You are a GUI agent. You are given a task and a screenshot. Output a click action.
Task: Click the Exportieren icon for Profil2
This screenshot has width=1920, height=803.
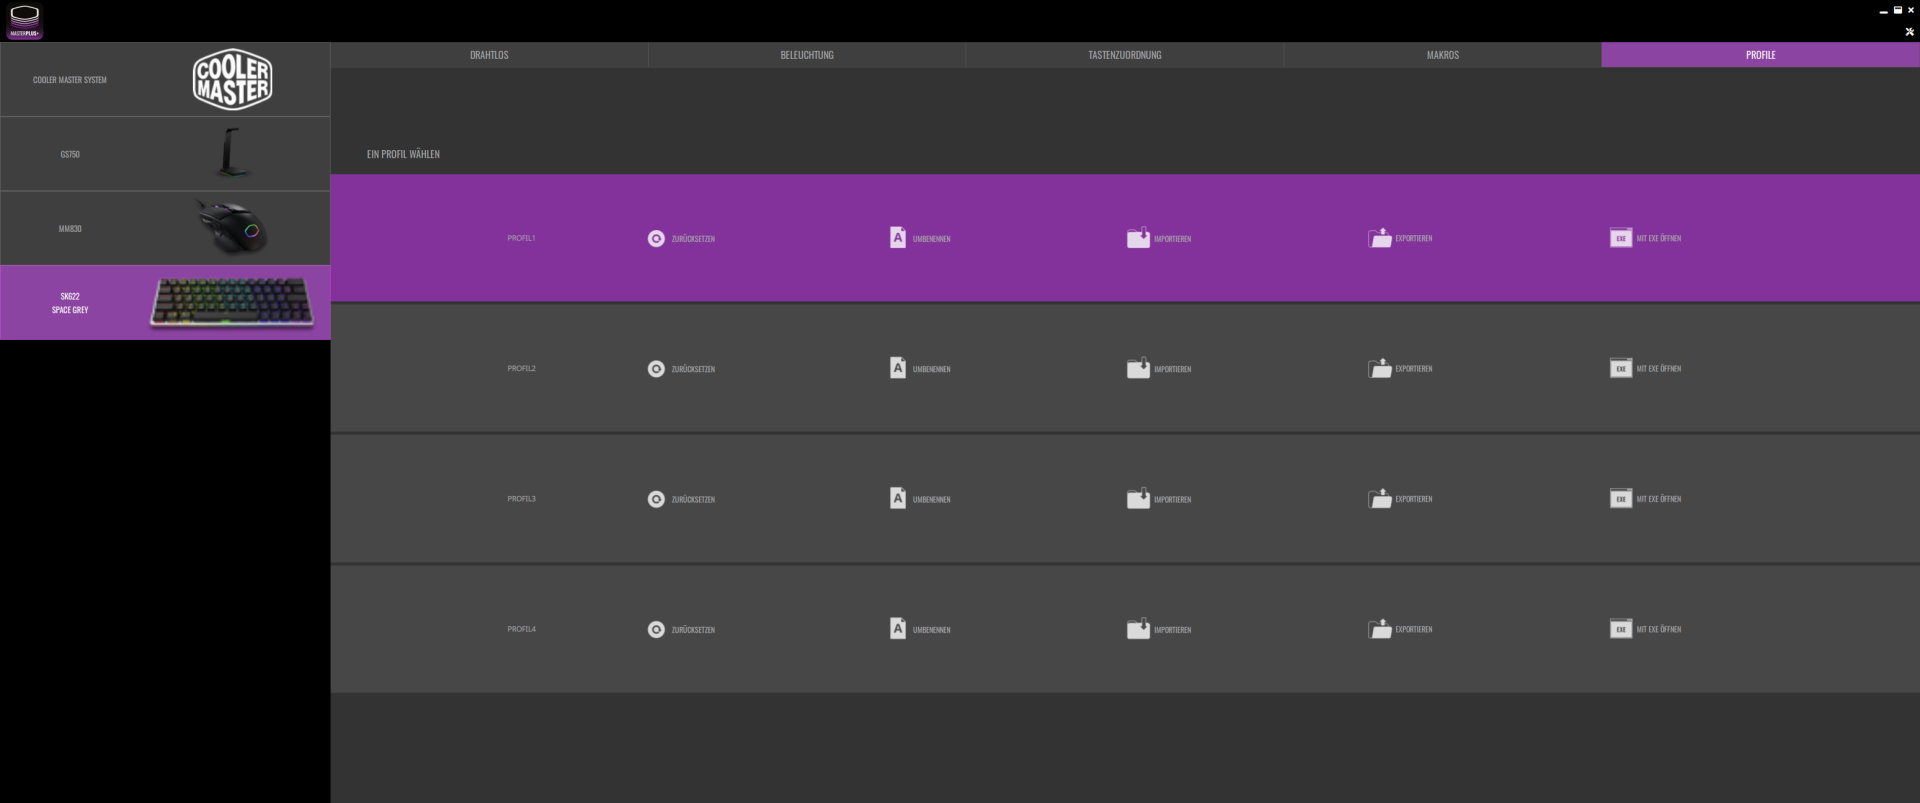1380,368
